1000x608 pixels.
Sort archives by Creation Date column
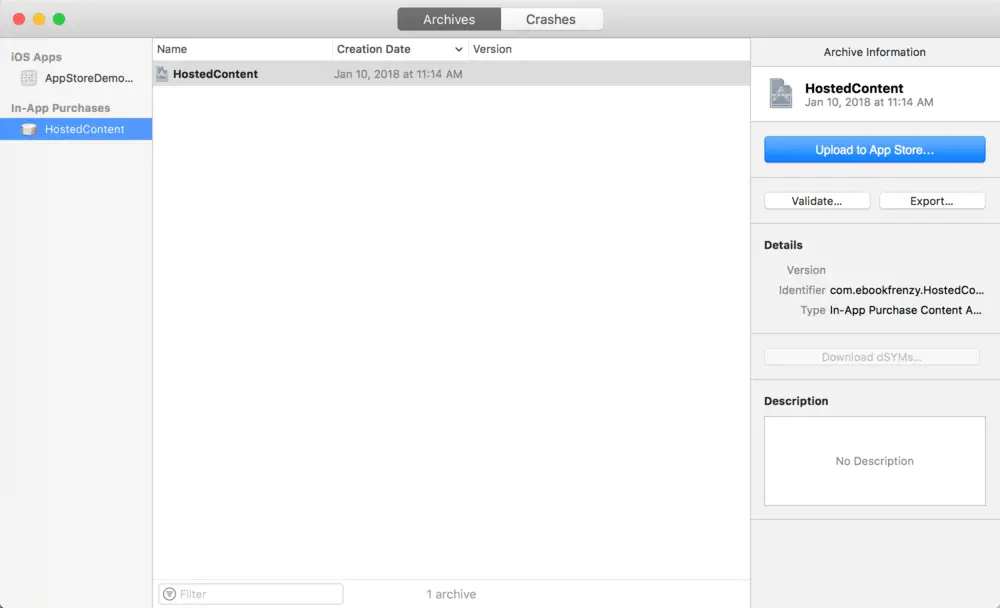(x=390, y=49)
